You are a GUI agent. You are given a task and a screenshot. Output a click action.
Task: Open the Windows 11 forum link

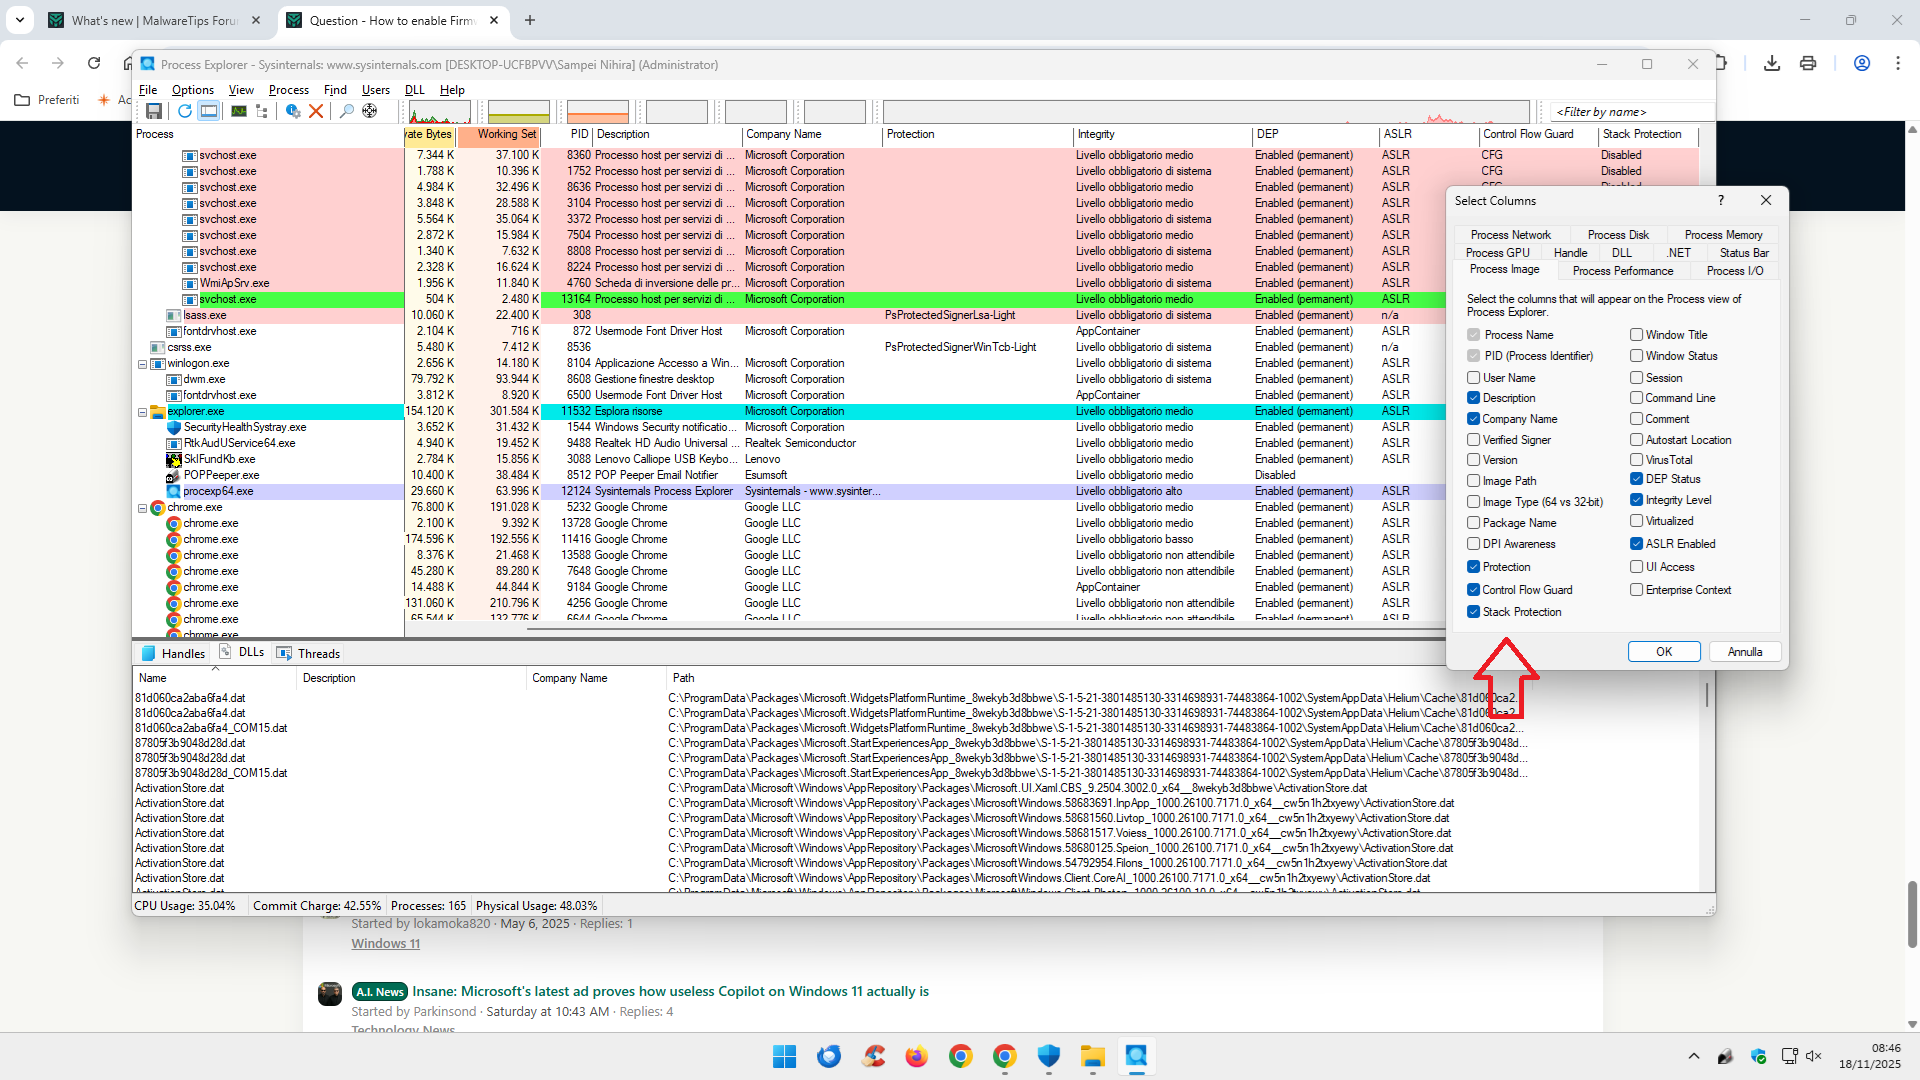(385, 944)
